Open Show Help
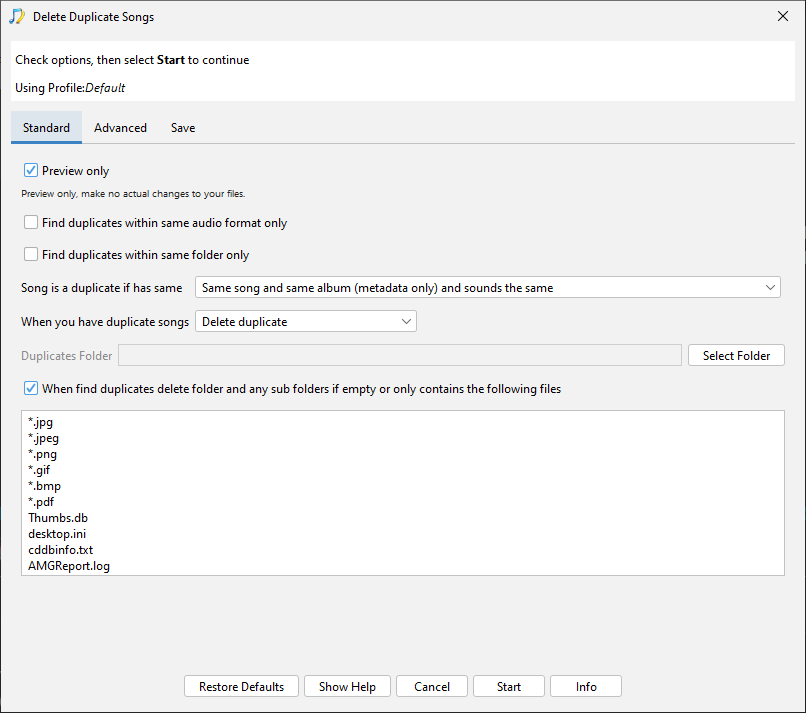Image resolution: width=806 pixels, height=713 pixels. coord(347,686)
